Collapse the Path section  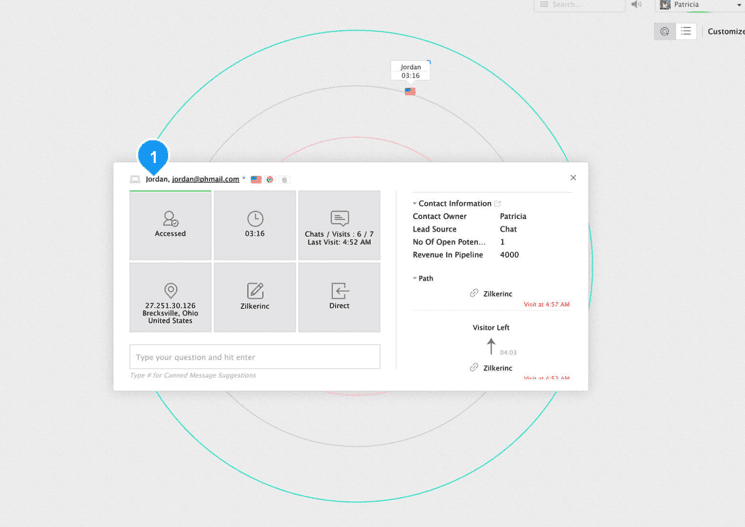click(415, 279)
